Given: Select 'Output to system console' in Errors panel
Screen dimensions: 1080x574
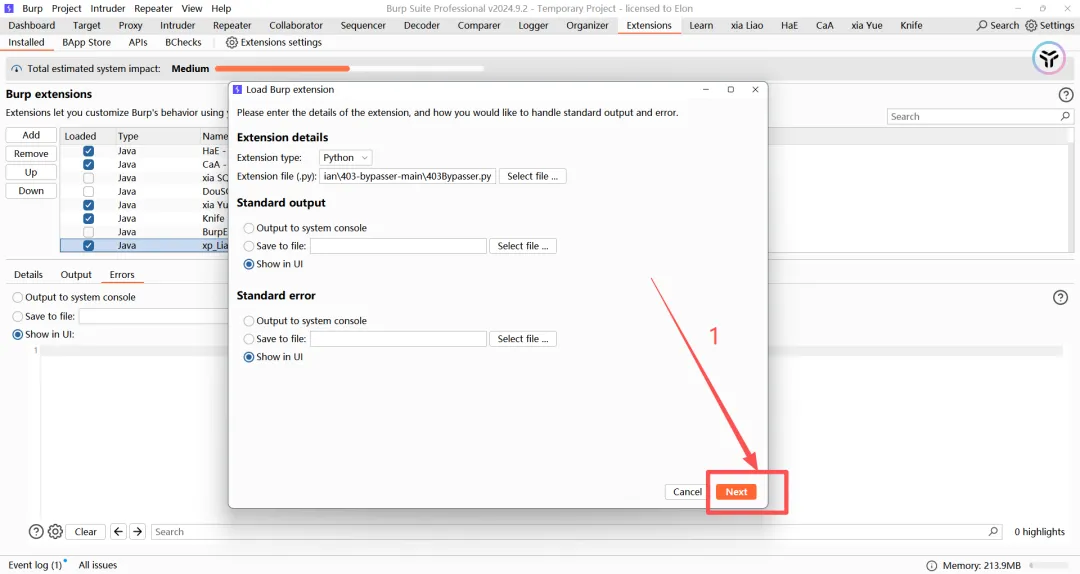Looking at the screenshot, I should point(18,298).
